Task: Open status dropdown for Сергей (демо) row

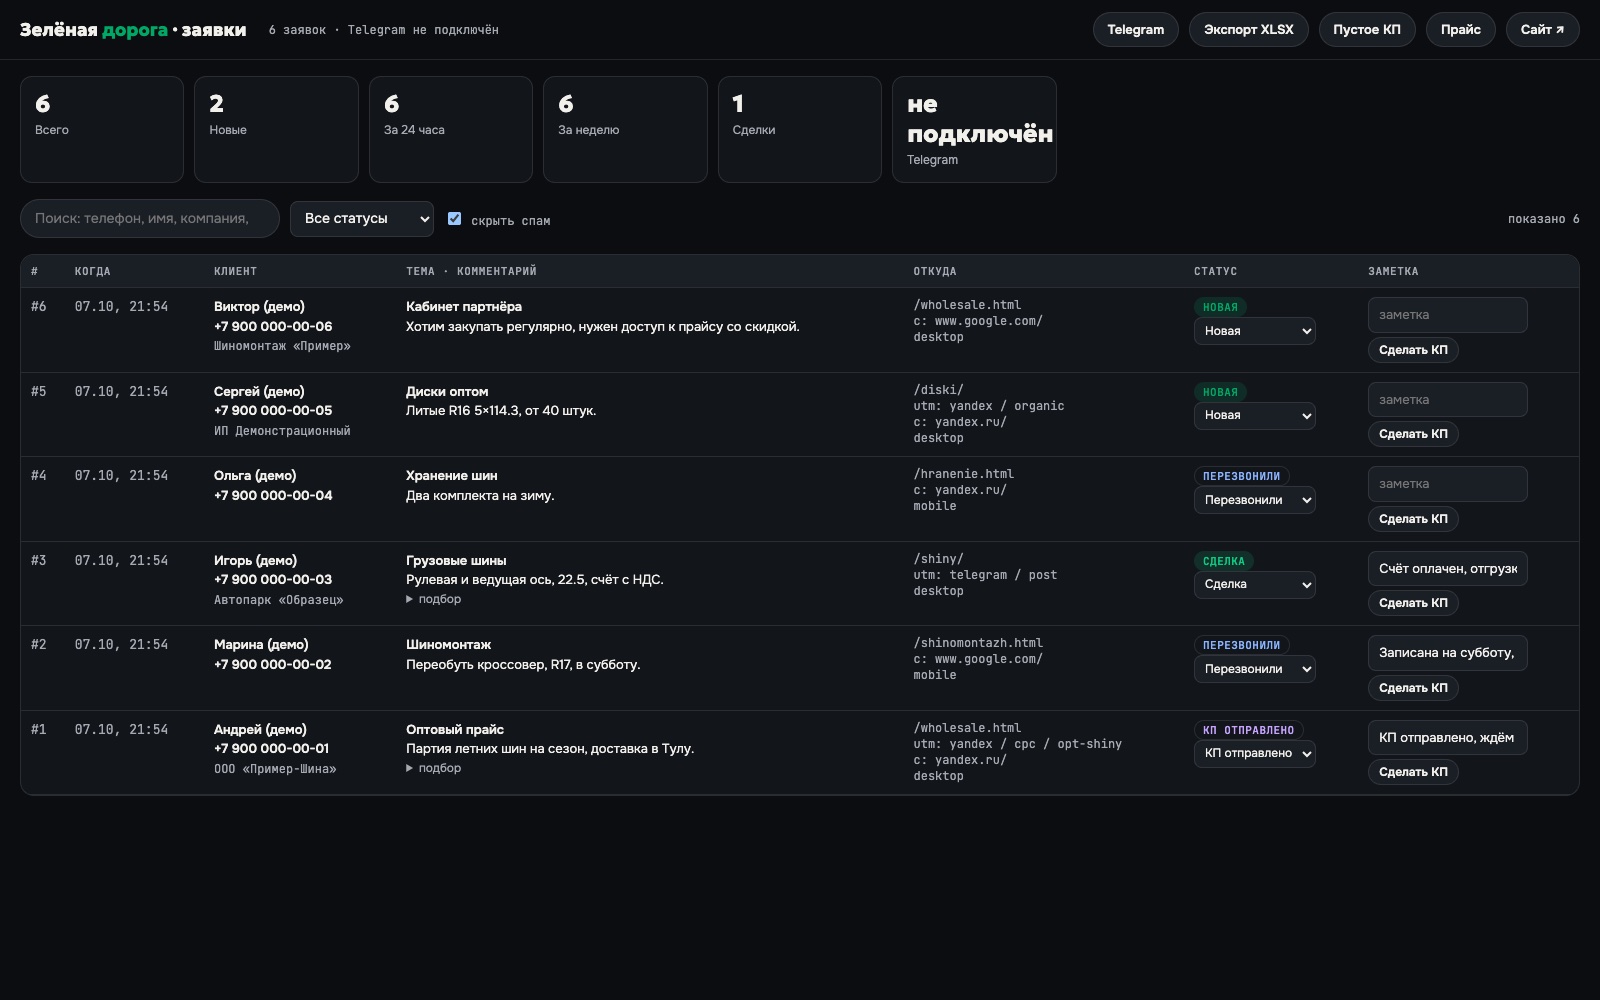Action: [x=1254, y=415]
